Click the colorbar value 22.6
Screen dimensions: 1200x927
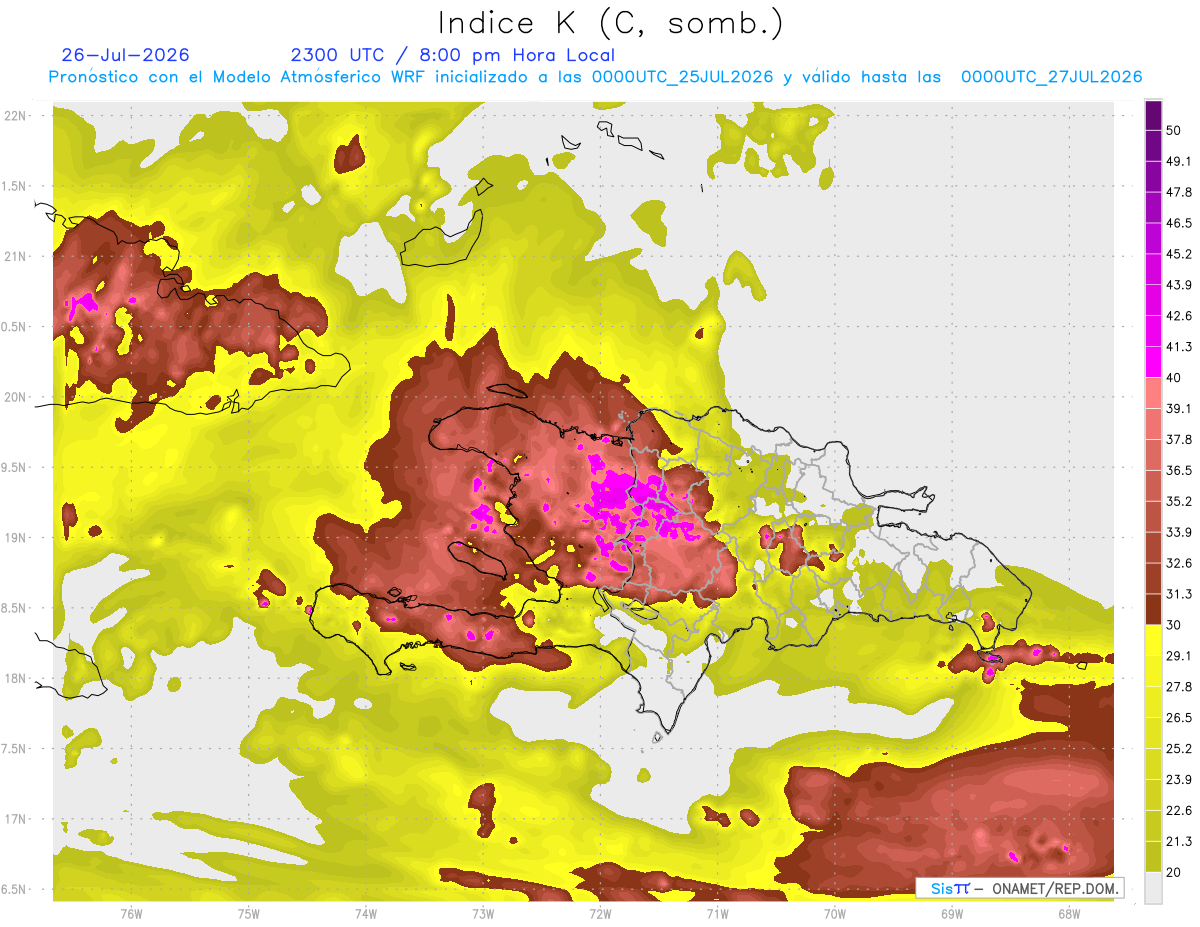[x=1179, y=810]
